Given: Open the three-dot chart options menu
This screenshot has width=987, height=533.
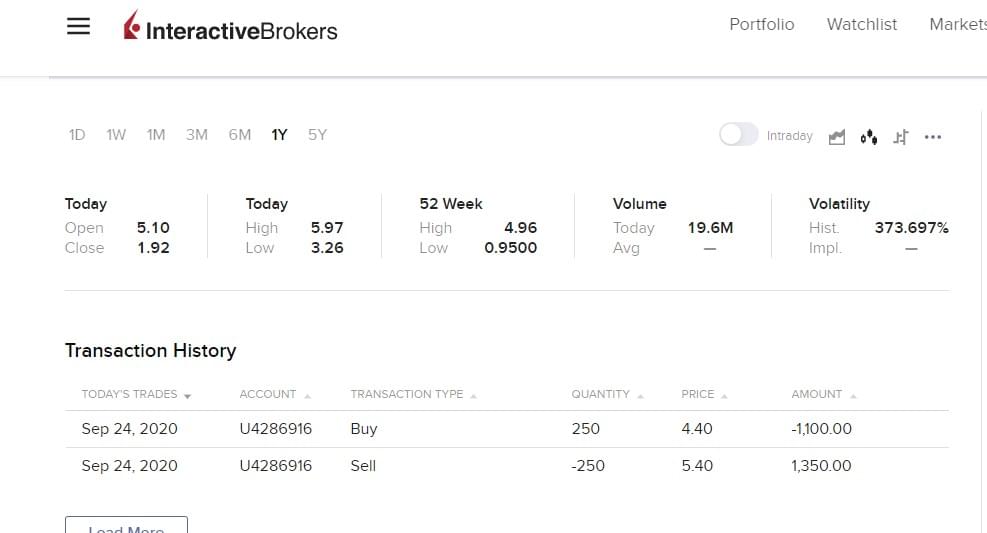Looking at the screenshot, I should tap(933, 137).
